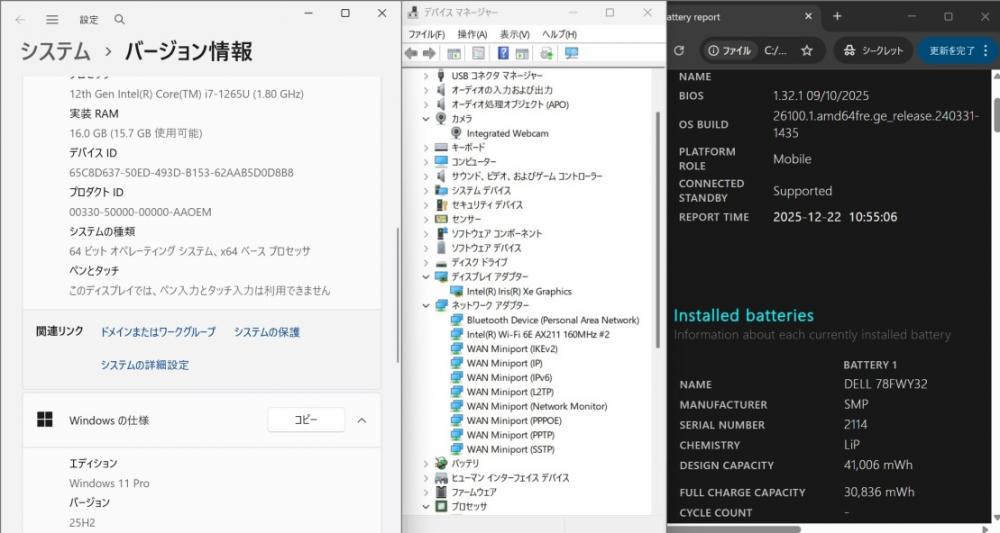
Task: Collapse the プロセッサ node
Action: click(426, 506)
